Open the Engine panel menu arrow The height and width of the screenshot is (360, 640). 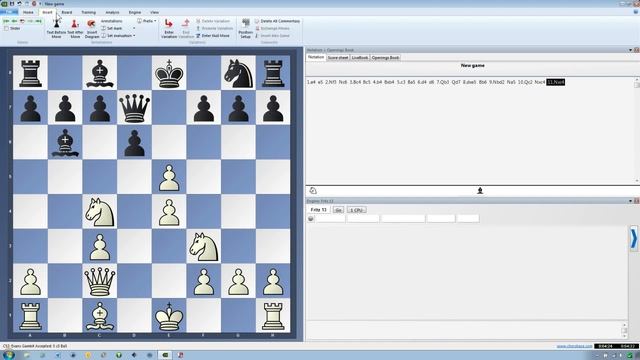click(630, 201)
